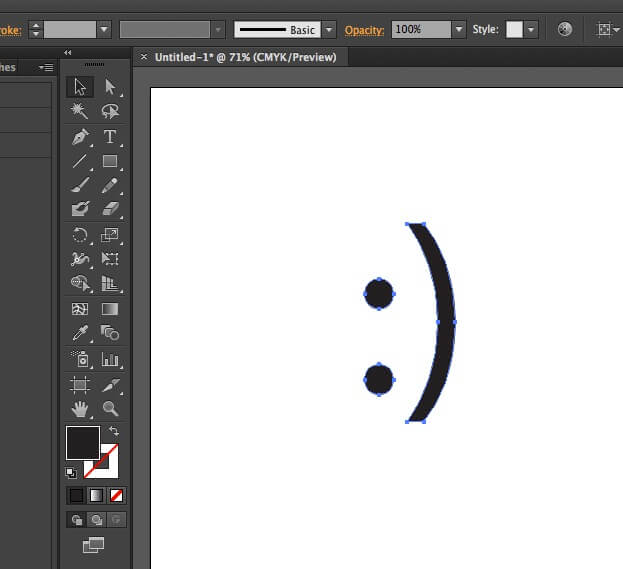Open the Swatches panel menu
Viewport: 623px width, 569px height.
coord(46,68)
